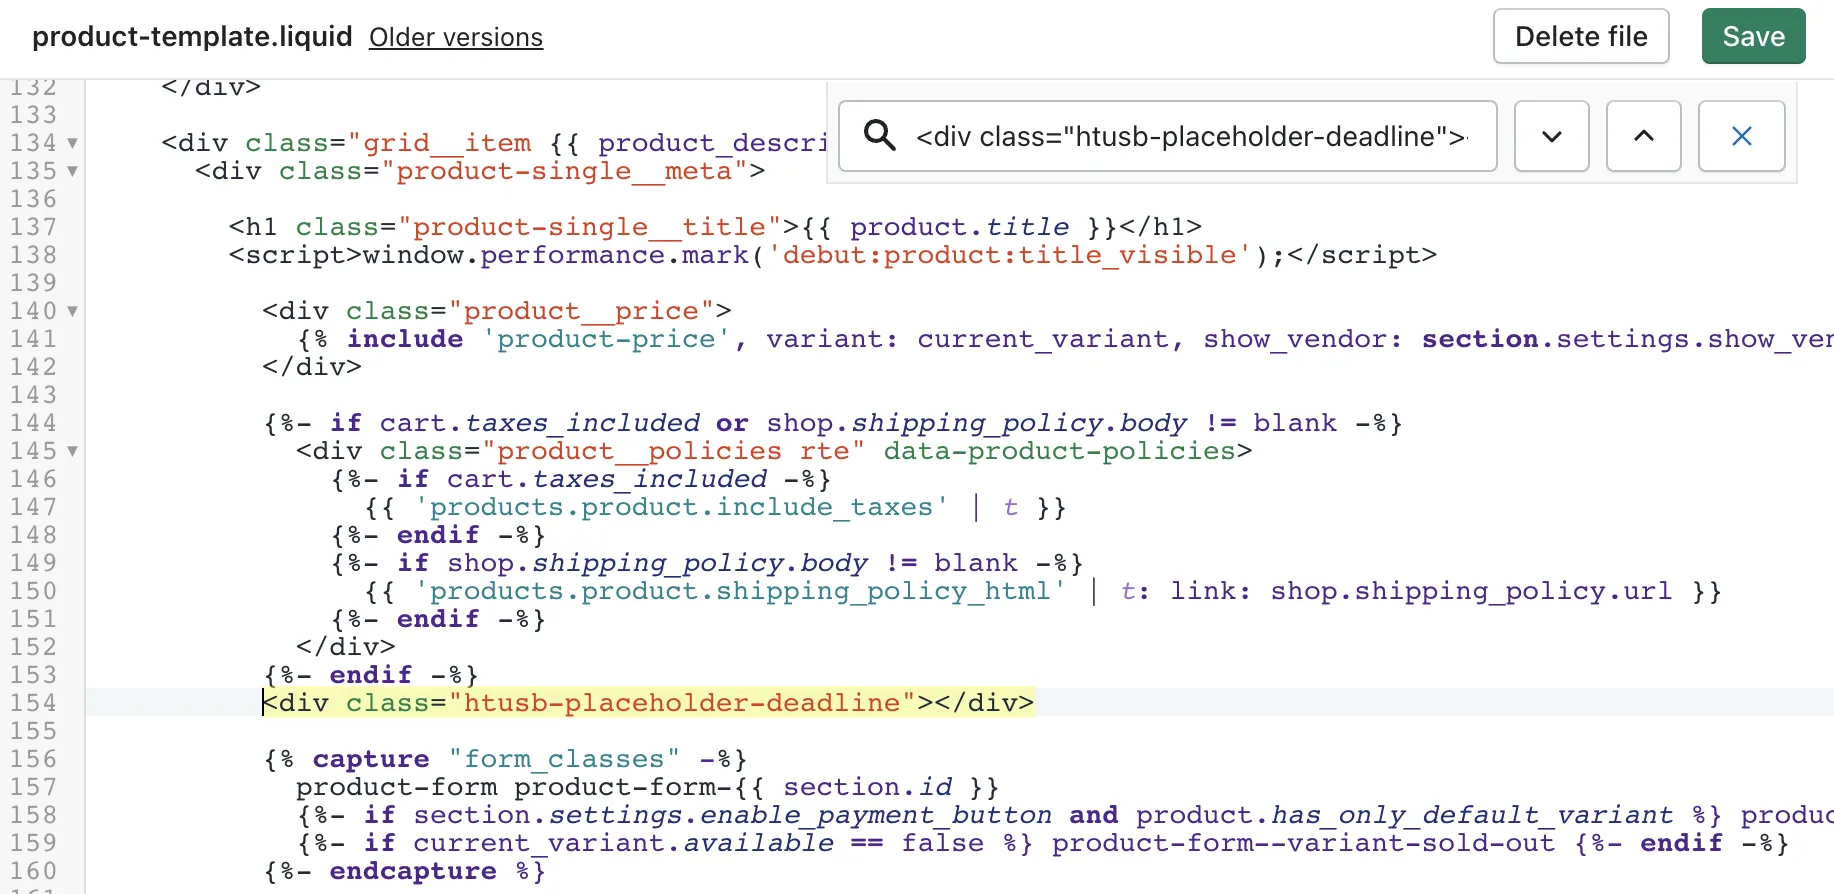The width and height of the screenshot is (1834, 894).
Task: Click the "product-single__meta" div line
Action: 480,171
